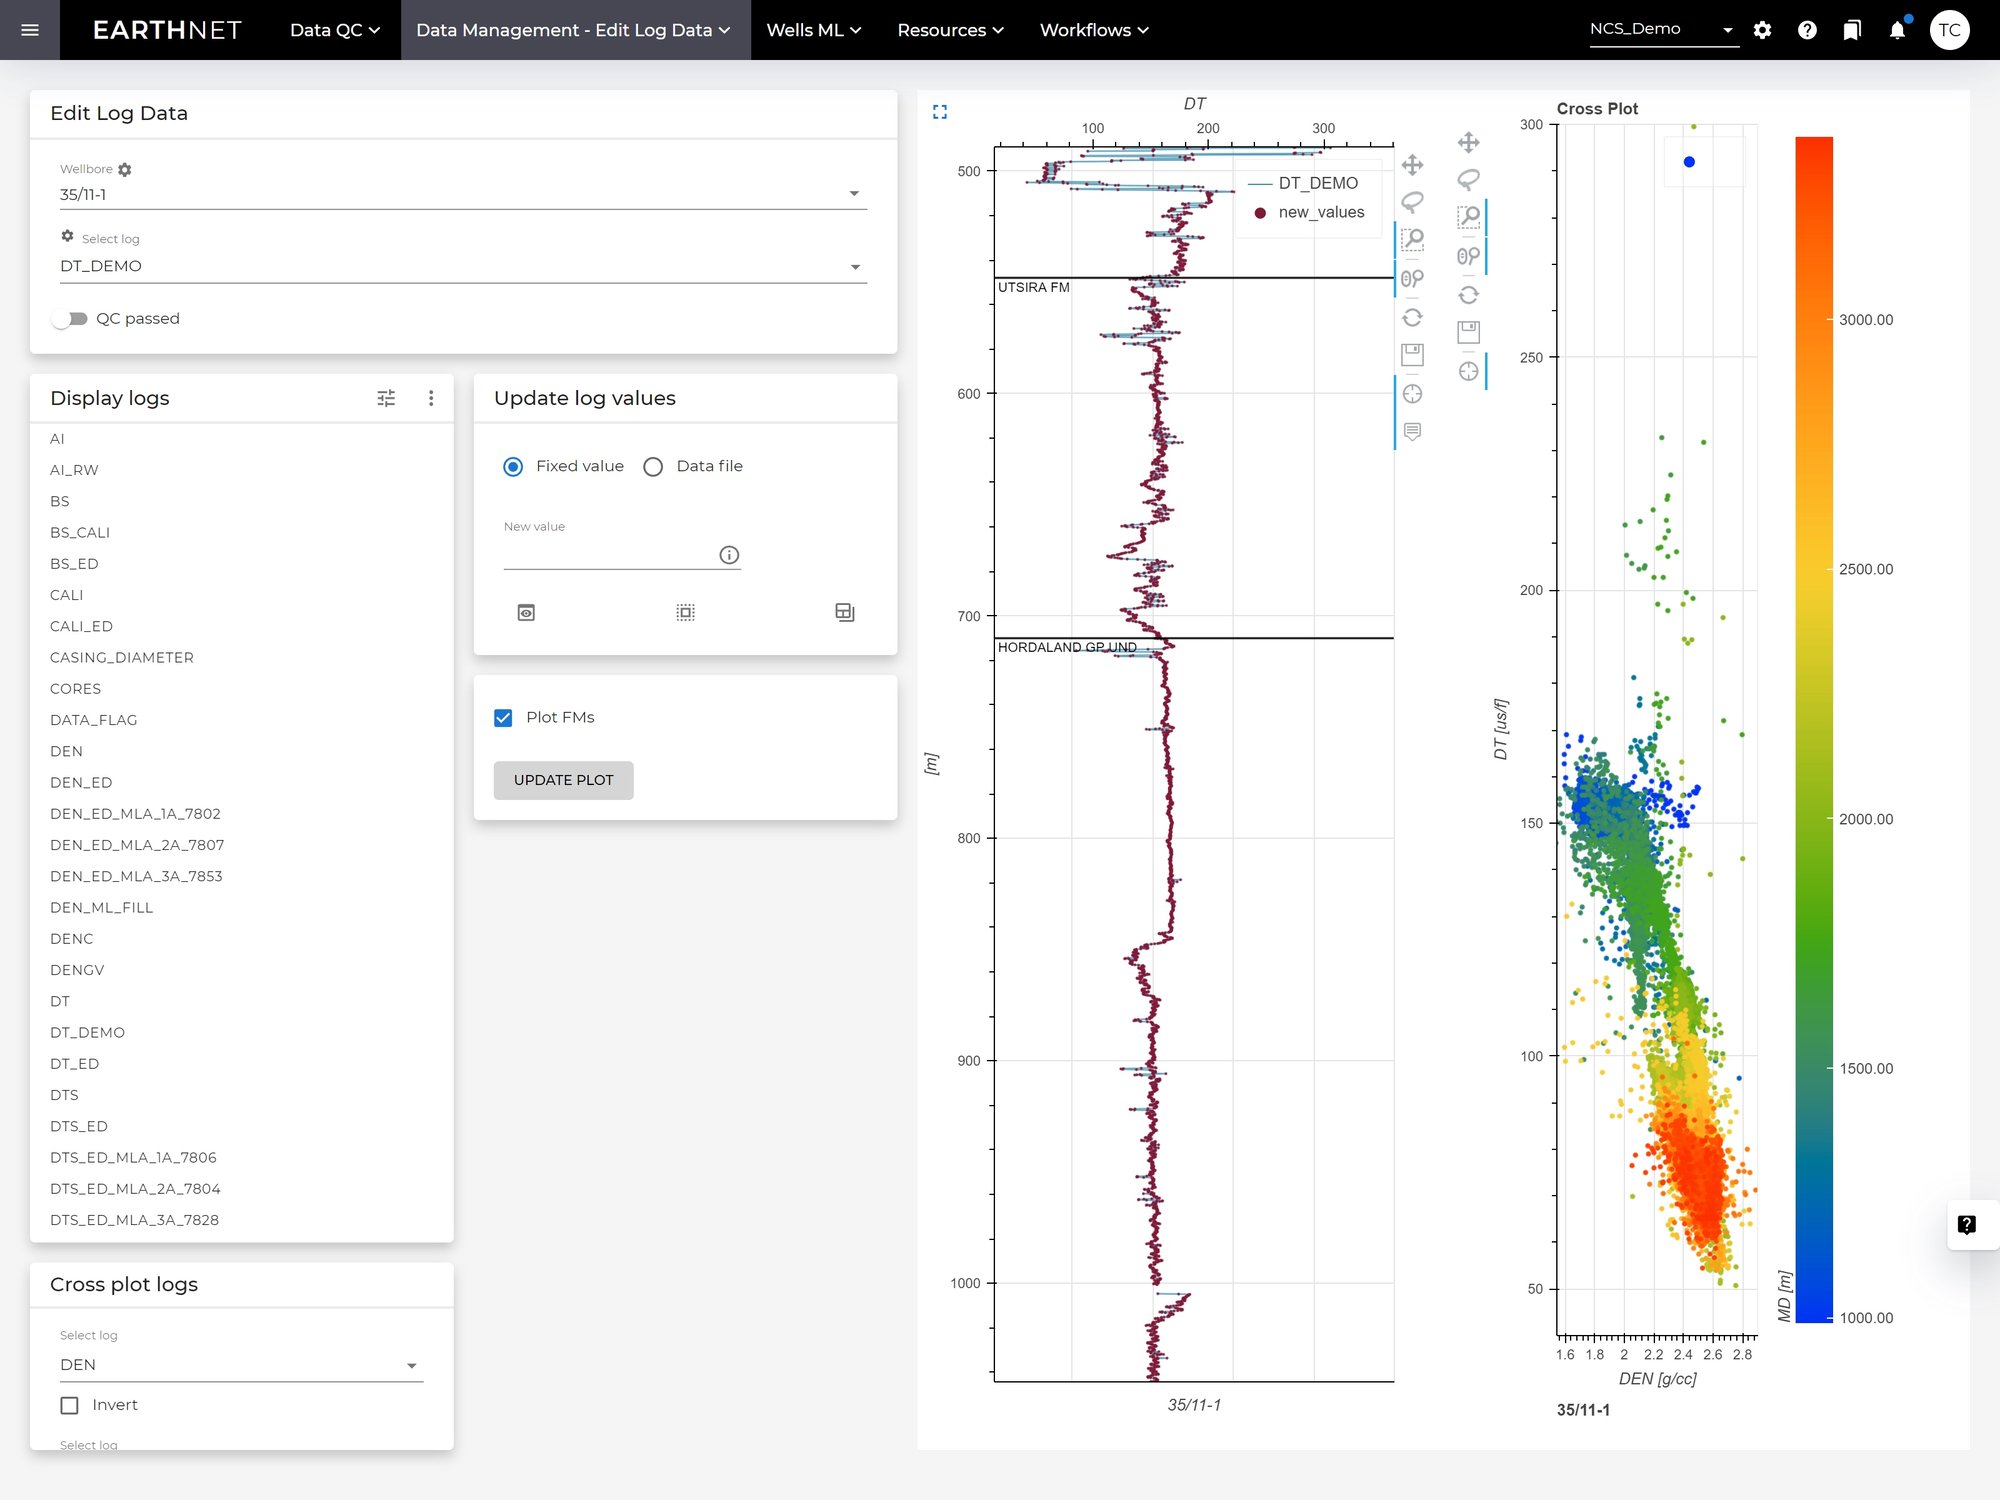This screenshot has width=2000, height=1500.
Task: Open the notifications bell
Action: 1896,30
